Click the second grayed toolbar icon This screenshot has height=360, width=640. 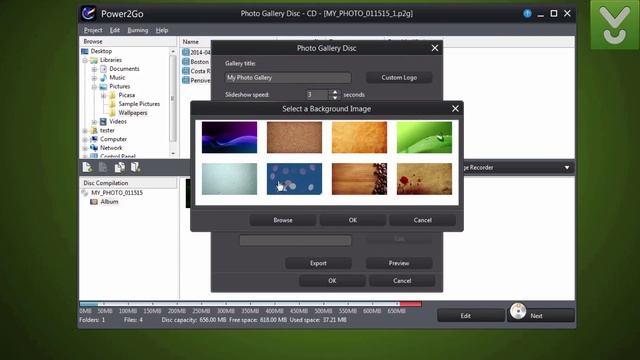tap(103, 167)
